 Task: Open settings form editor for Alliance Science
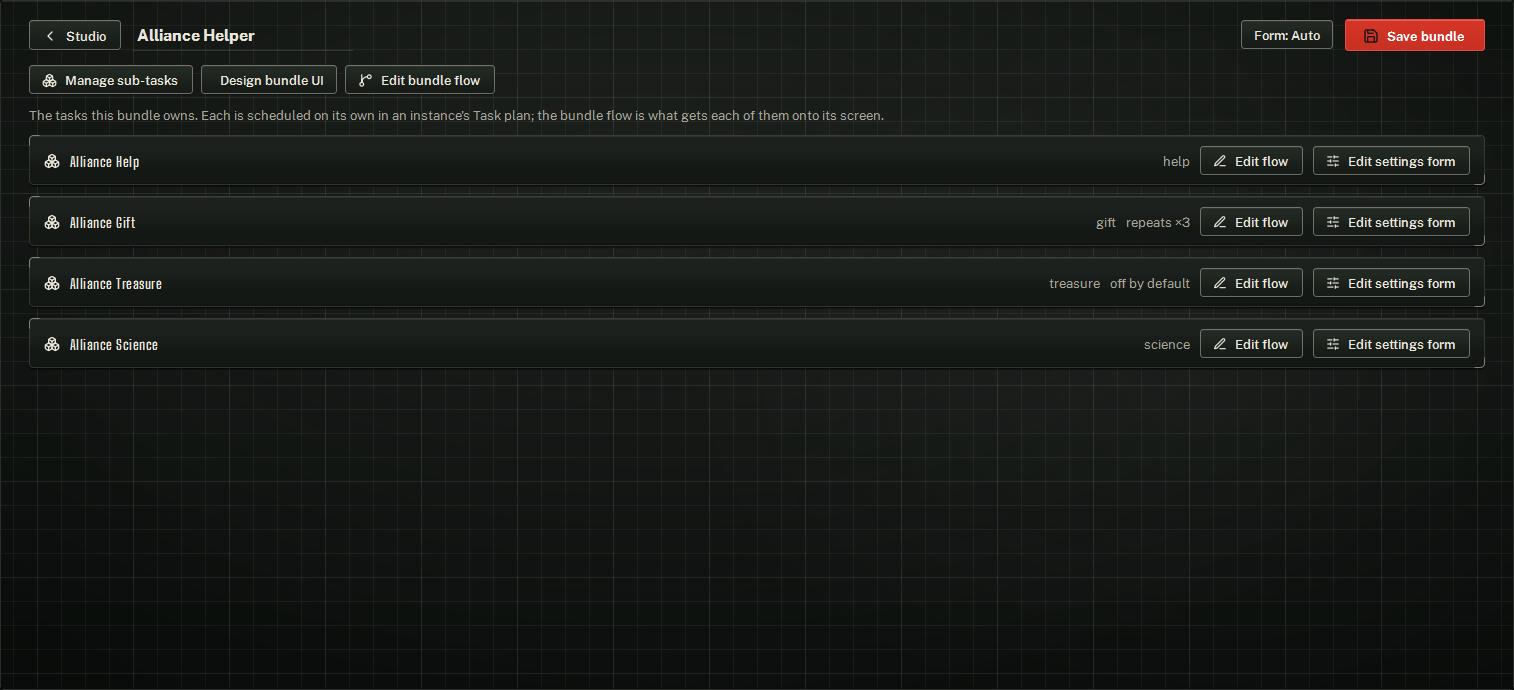tap(1391, 344)
